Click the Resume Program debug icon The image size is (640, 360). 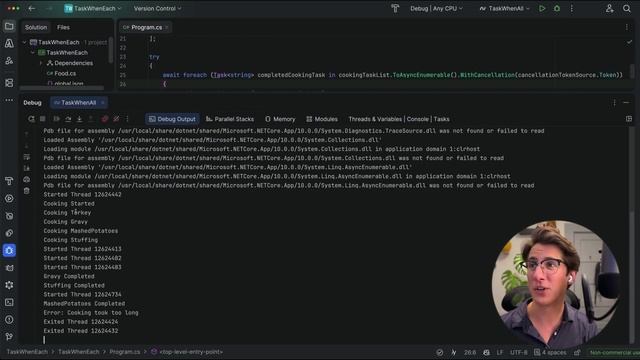56,119
